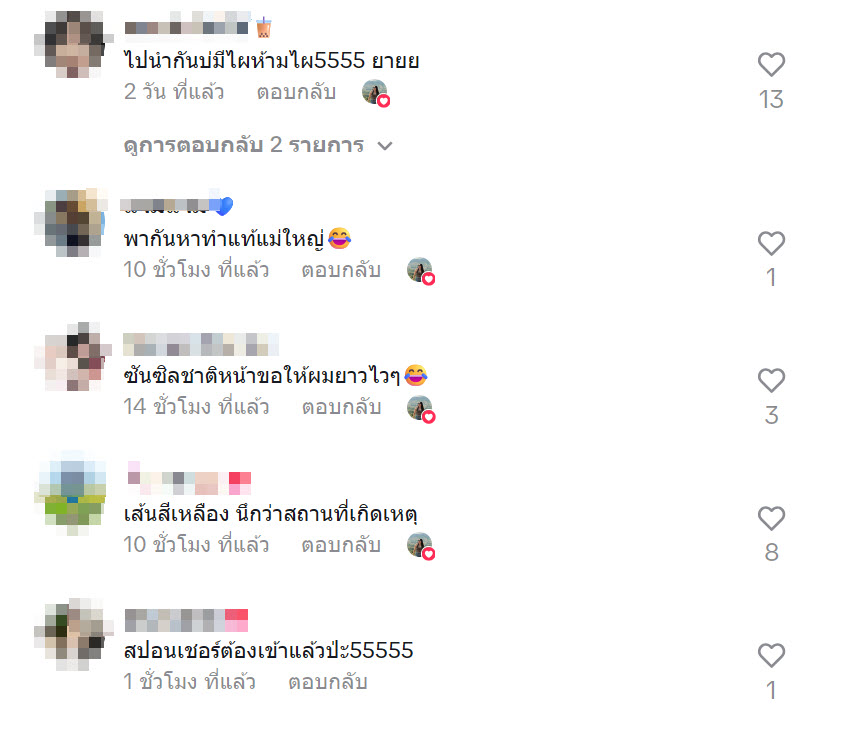Reply to the 14 ชั่วโมง ที่แล้ว comment

click(341, 407)
